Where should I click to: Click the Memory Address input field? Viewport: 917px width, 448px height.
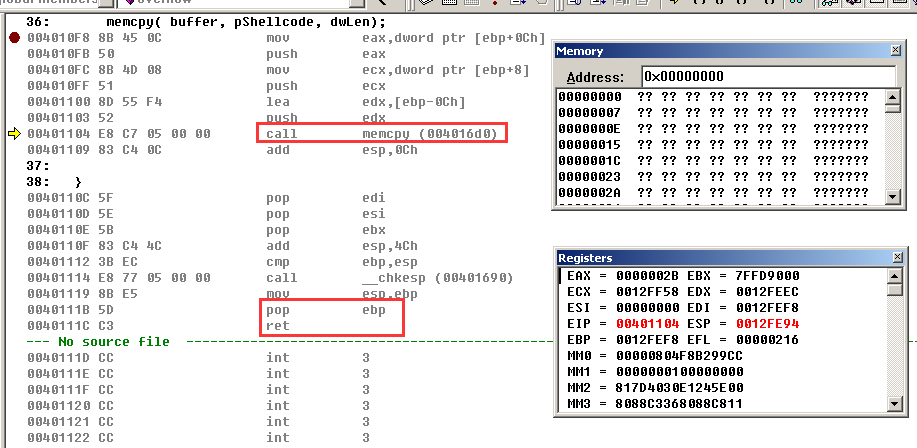768,77
